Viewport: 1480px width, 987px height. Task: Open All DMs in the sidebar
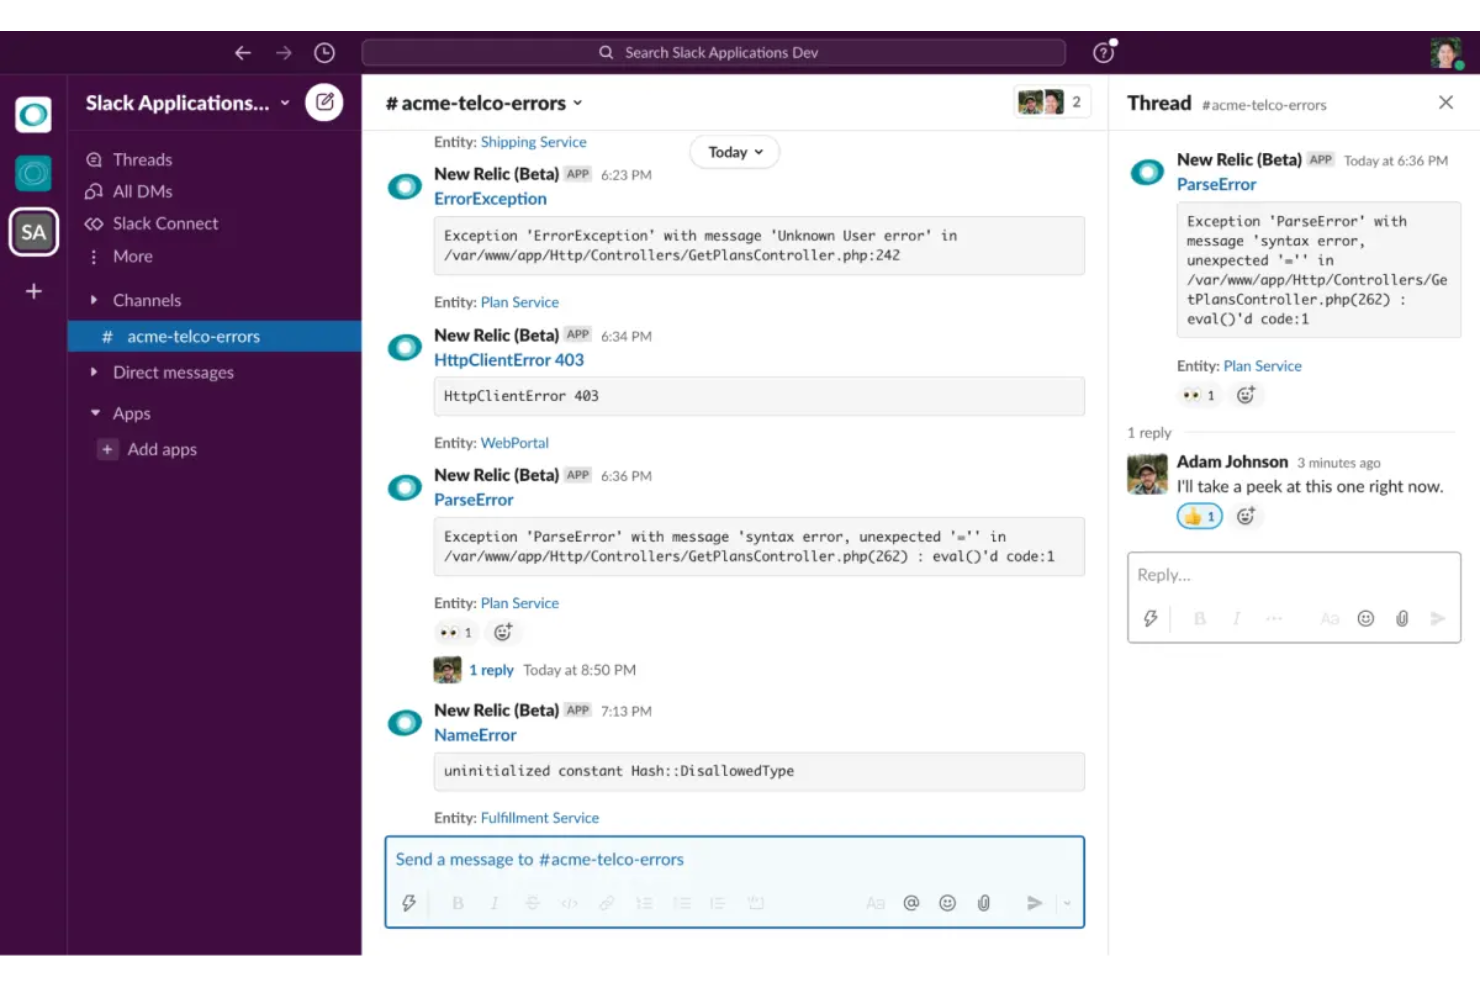click(x=140, y=191)
